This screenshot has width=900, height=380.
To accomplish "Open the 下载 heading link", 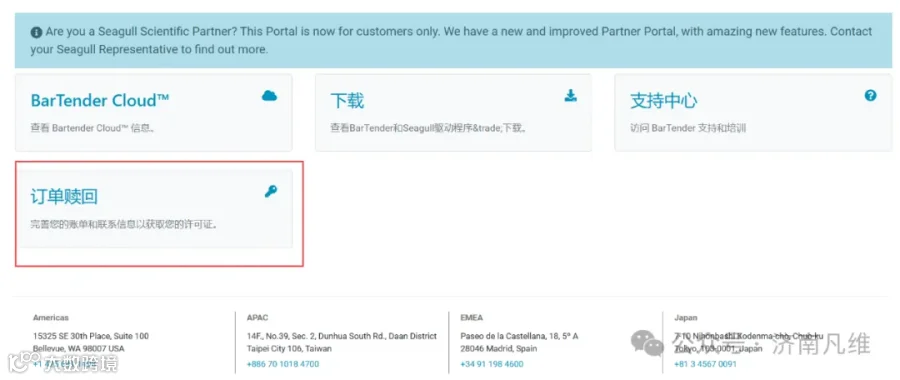I will (347, 101).
